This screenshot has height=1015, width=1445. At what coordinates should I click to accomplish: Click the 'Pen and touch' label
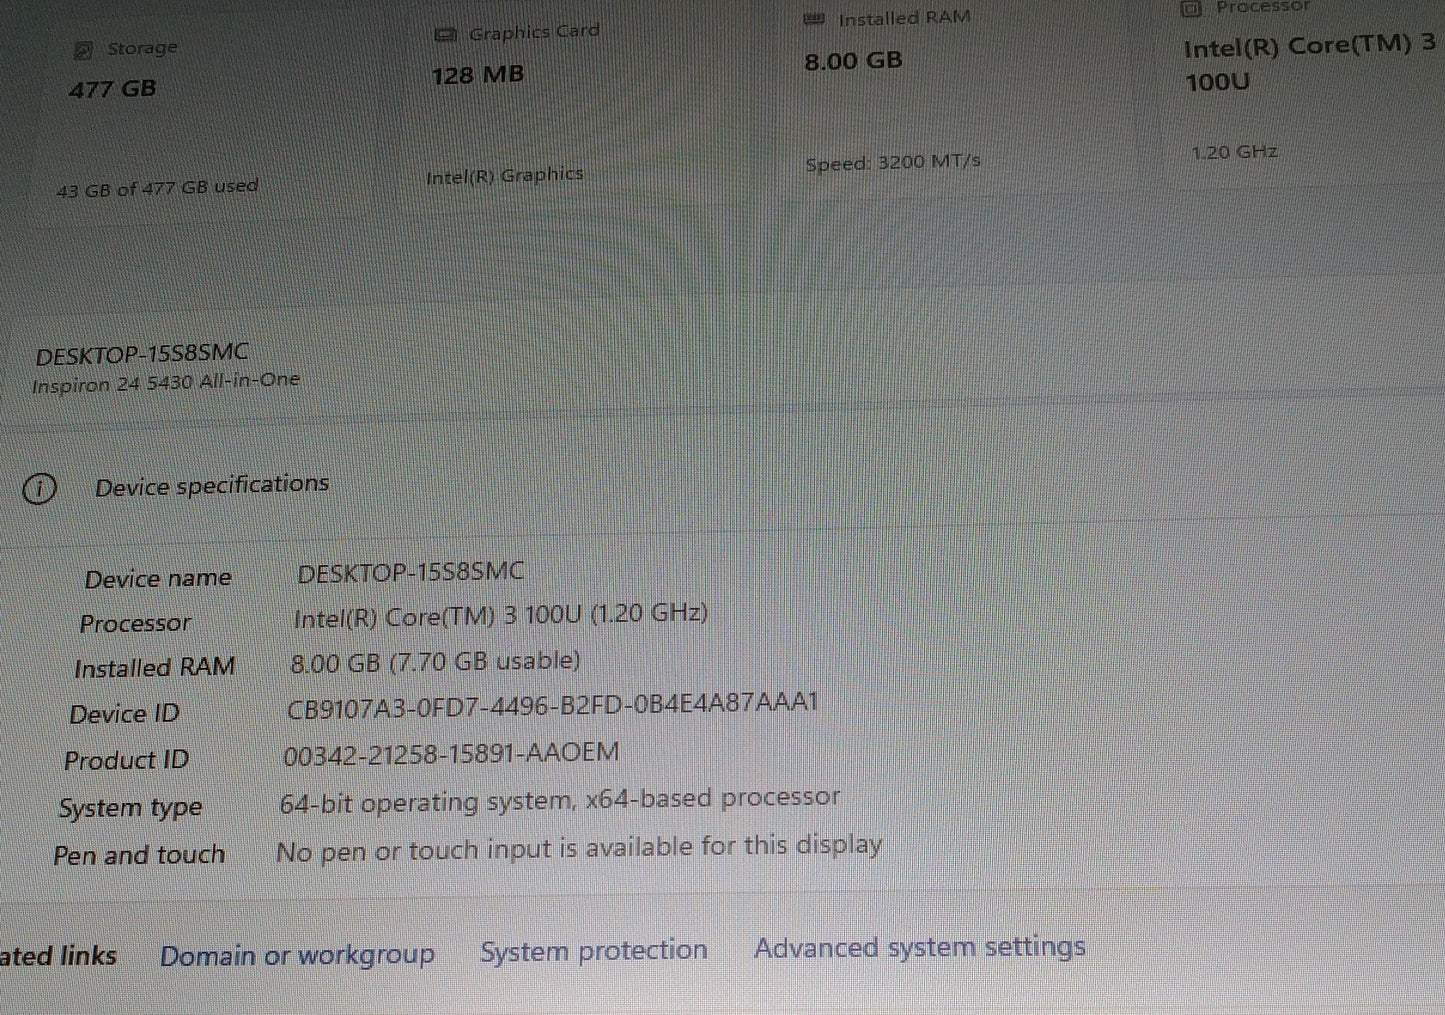(139, 856)
